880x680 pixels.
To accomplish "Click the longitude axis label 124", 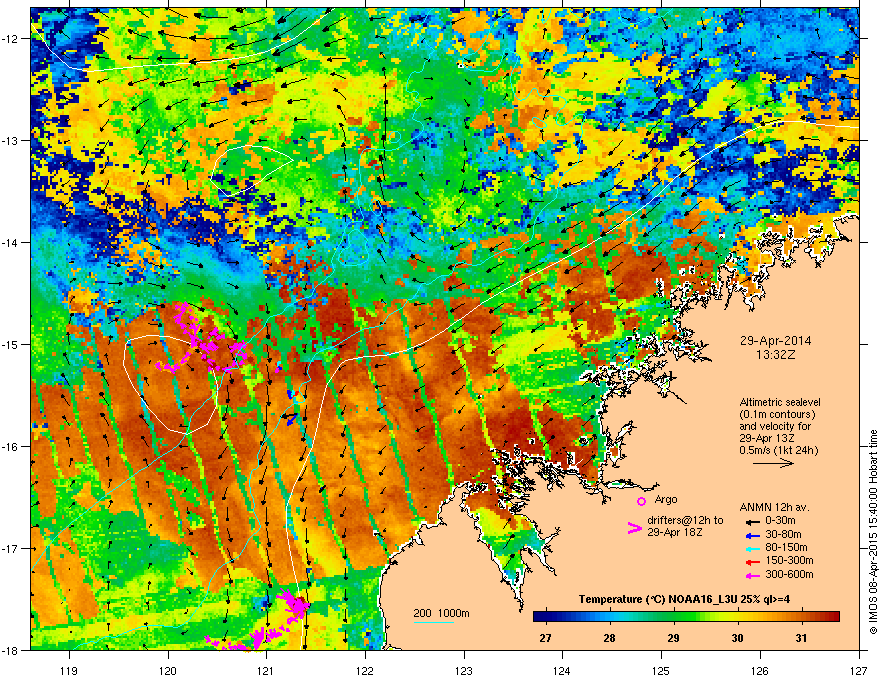I will pos(562,670).
